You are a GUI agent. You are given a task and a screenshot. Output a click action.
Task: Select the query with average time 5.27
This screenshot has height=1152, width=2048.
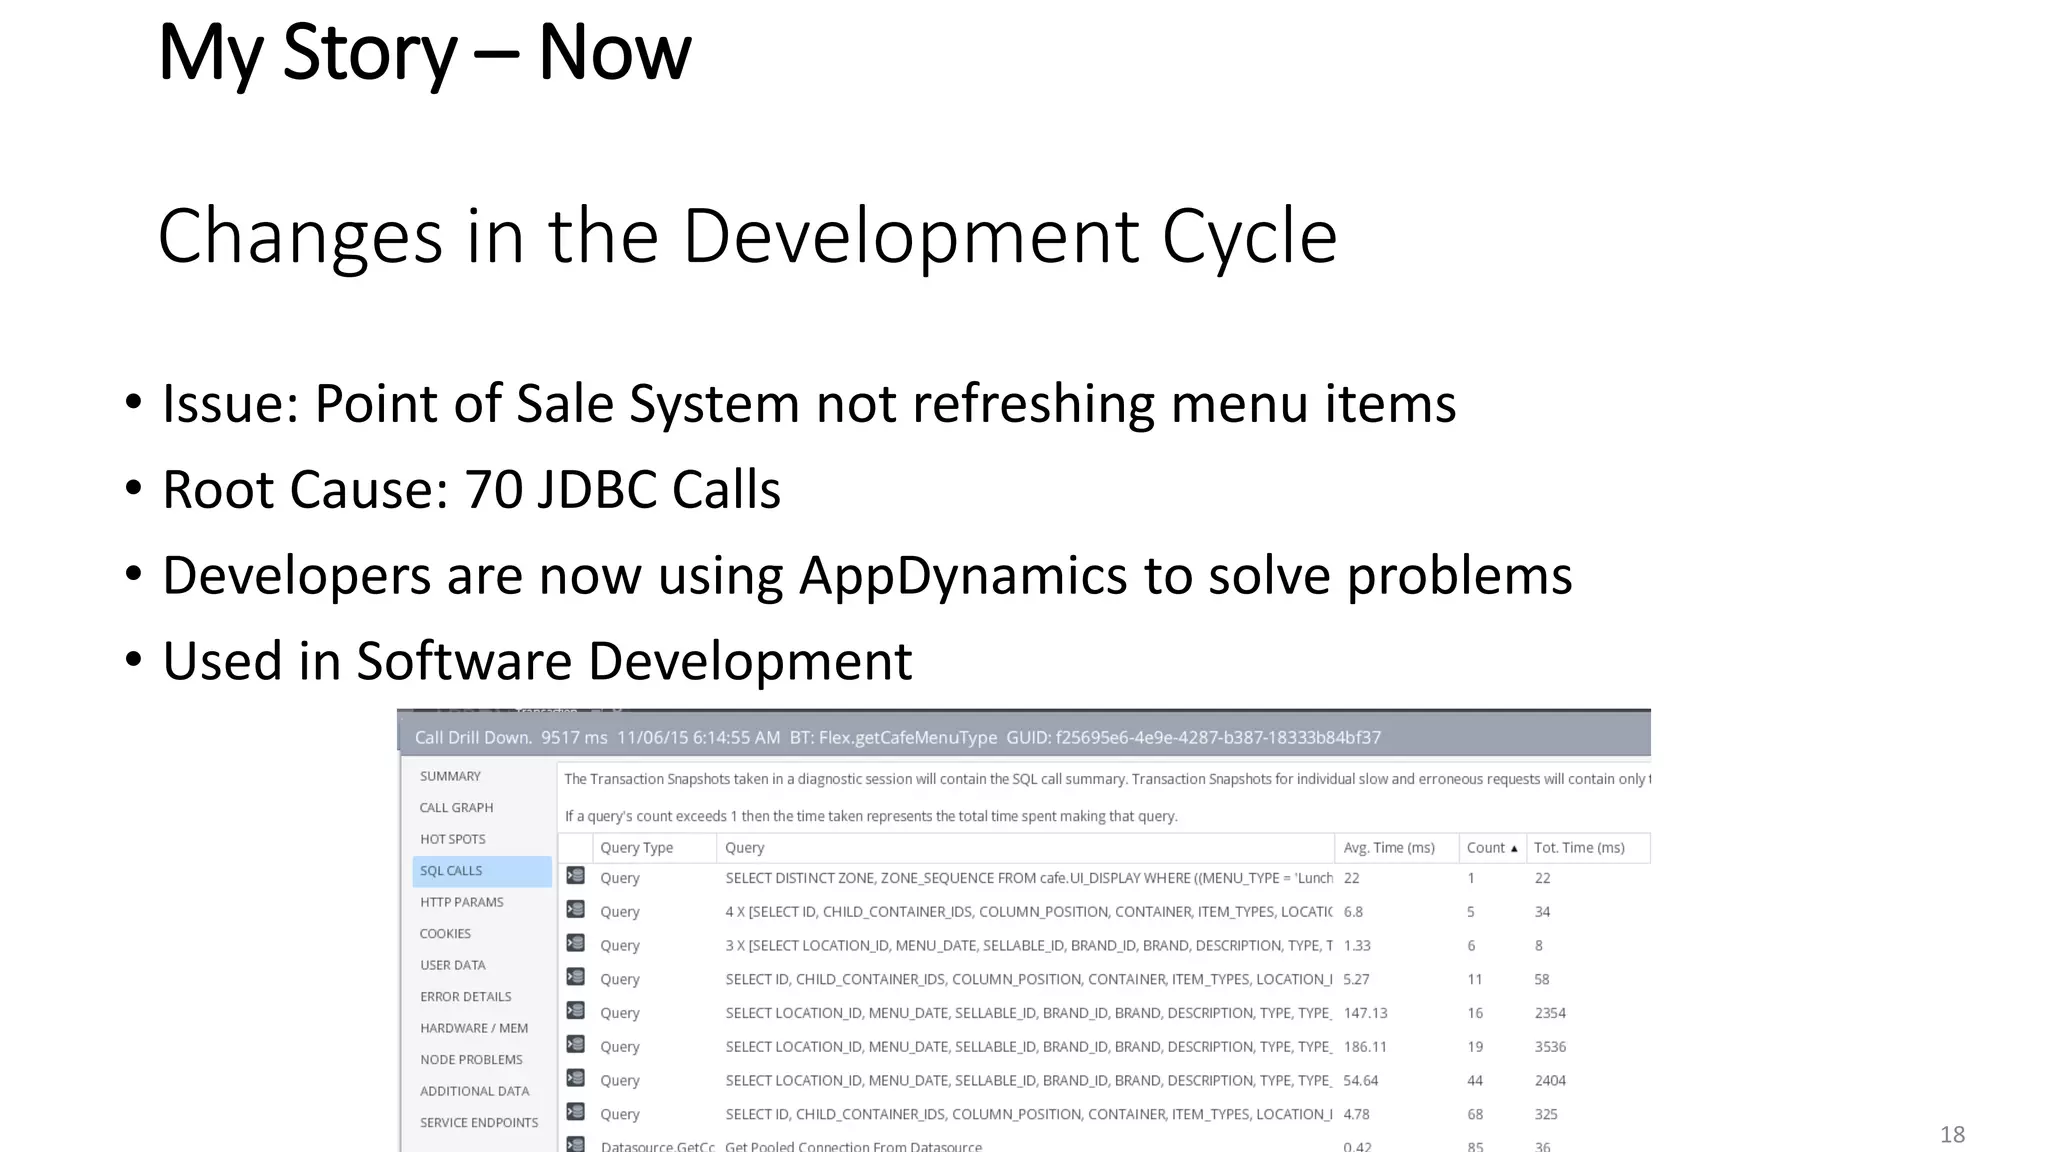coord(1029,980)
